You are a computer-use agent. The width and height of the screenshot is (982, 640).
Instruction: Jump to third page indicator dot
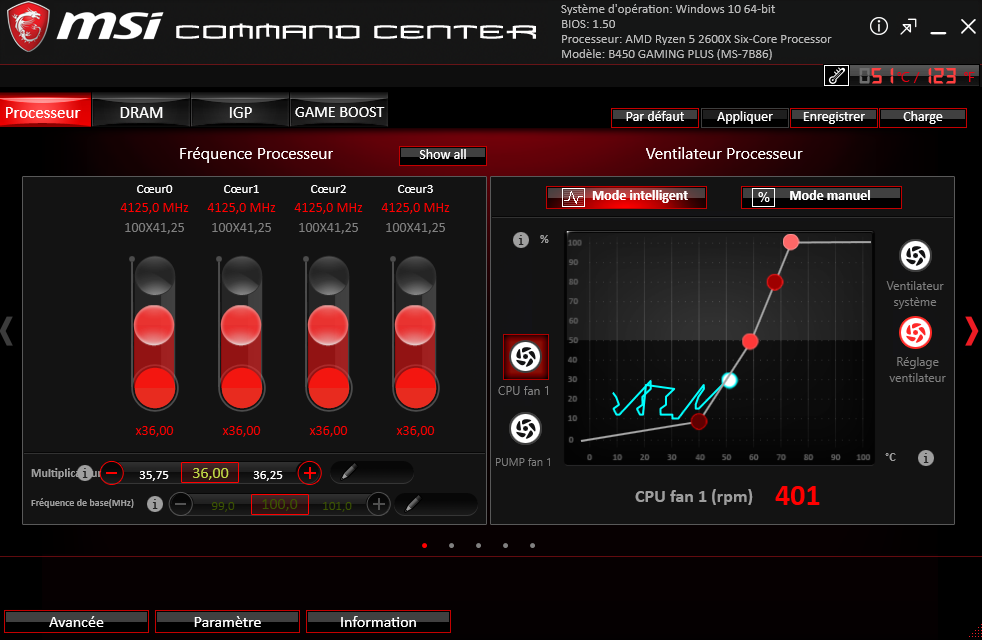478,545
